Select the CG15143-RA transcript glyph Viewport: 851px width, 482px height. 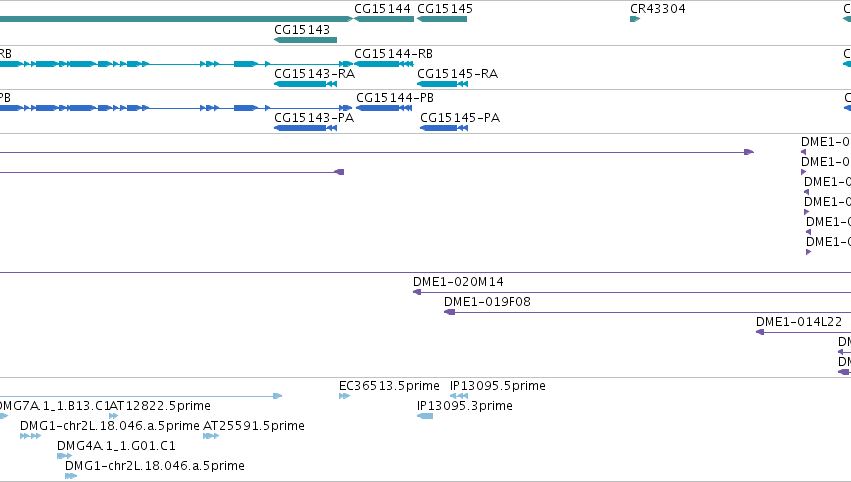(x=306, y=84)
